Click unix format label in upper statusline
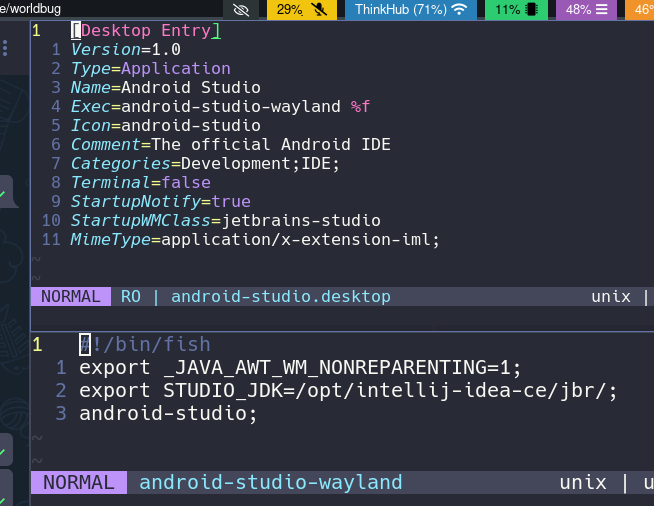The image size is (654, 506). pyautogui.click(x=611, y=297)
